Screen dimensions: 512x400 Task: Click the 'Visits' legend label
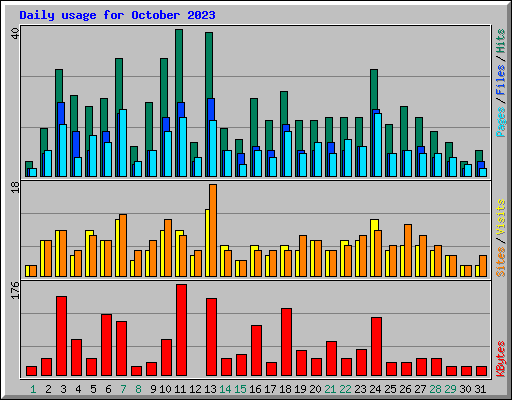pyautogui.click(x=501, y=217)
